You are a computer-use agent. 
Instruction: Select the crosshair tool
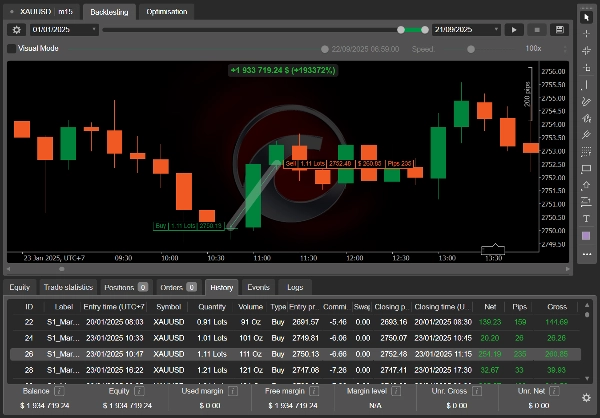coord(586,34)
